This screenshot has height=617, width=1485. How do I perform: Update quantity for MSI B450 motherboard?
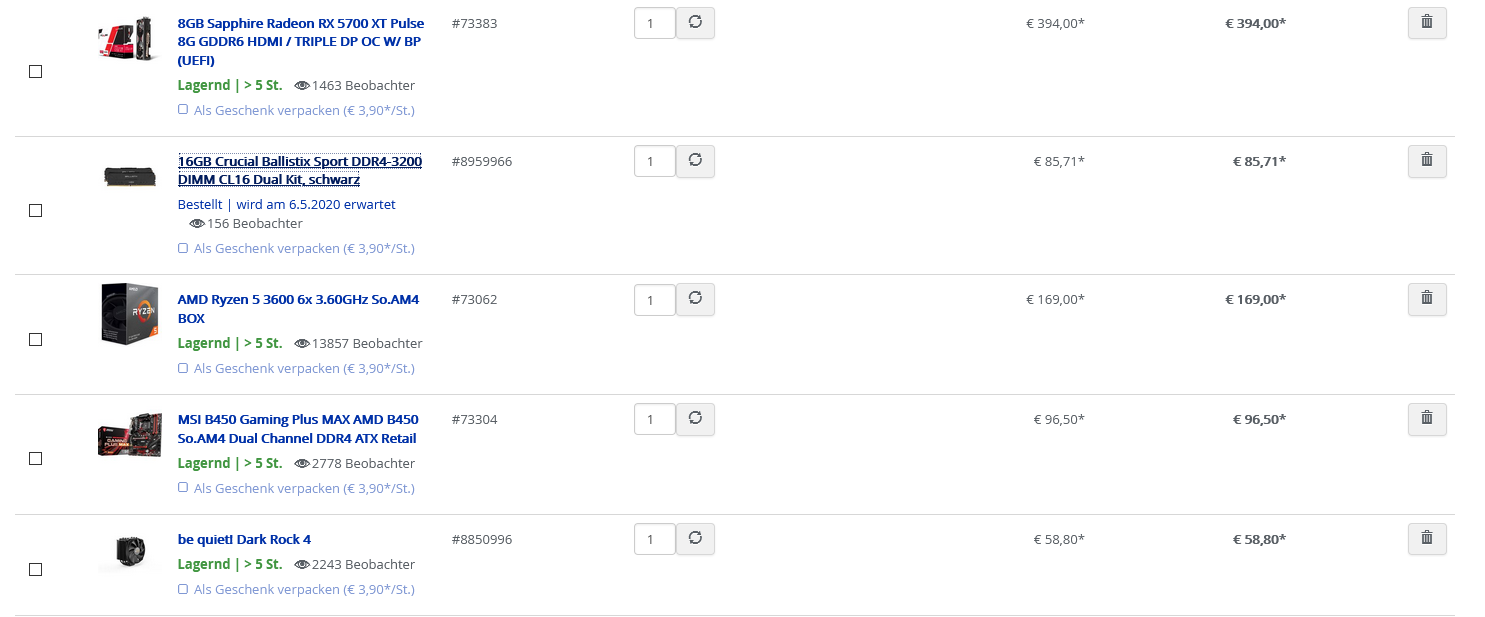695,419
